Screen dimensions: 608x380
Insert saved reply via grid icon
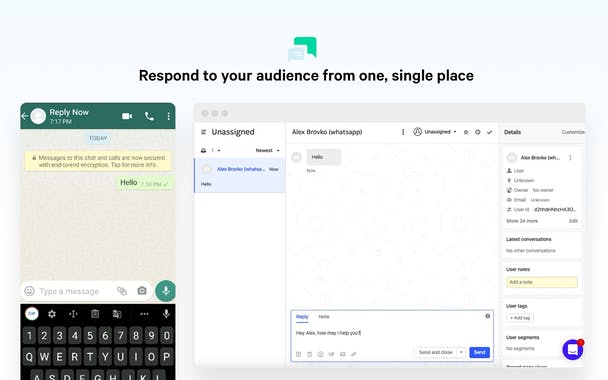[299, 354]
